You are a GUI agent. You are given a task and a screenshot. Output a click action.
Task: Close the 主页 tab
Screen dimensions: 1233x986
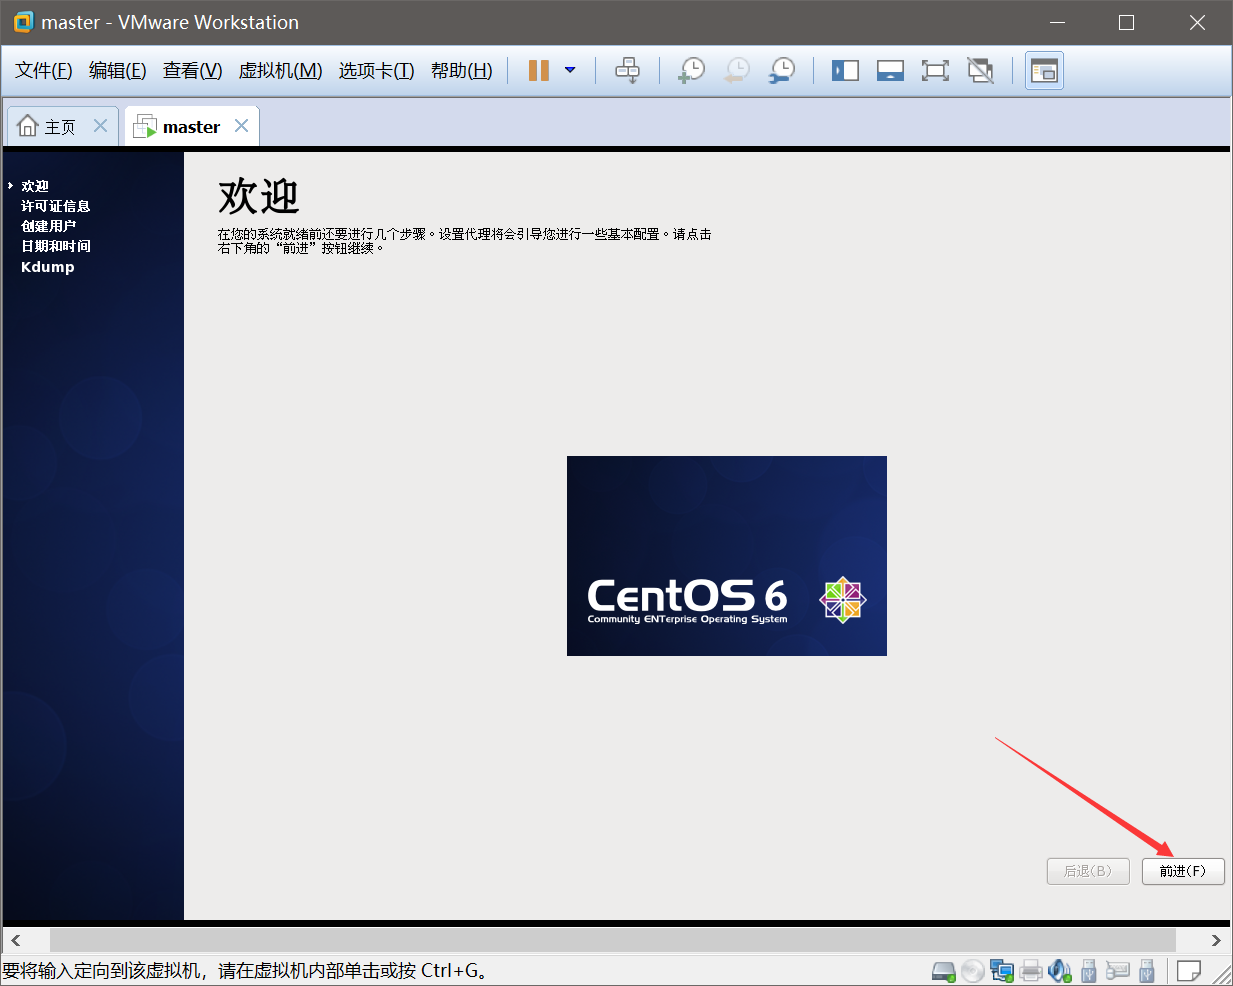(x=100, y=125)
